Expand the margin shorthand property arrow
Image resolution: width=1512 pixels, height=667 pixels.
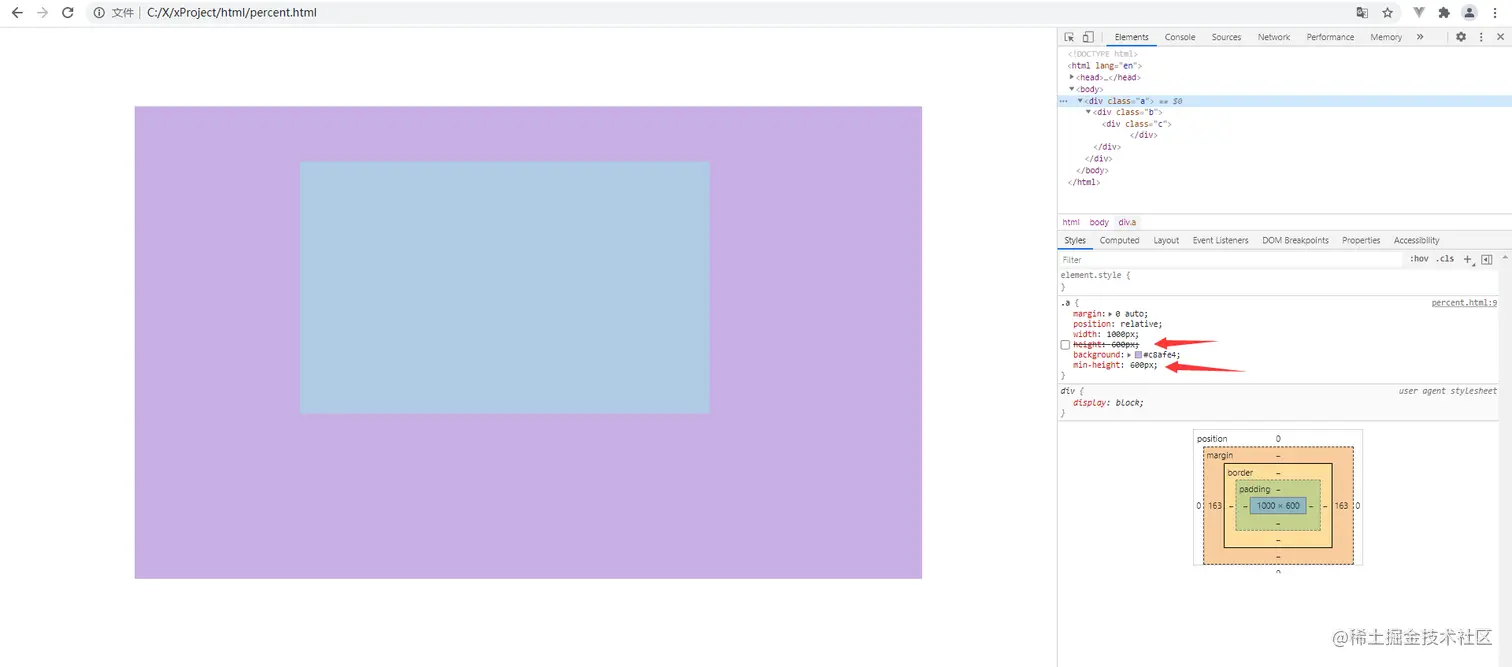click(x=1108, y=313)
